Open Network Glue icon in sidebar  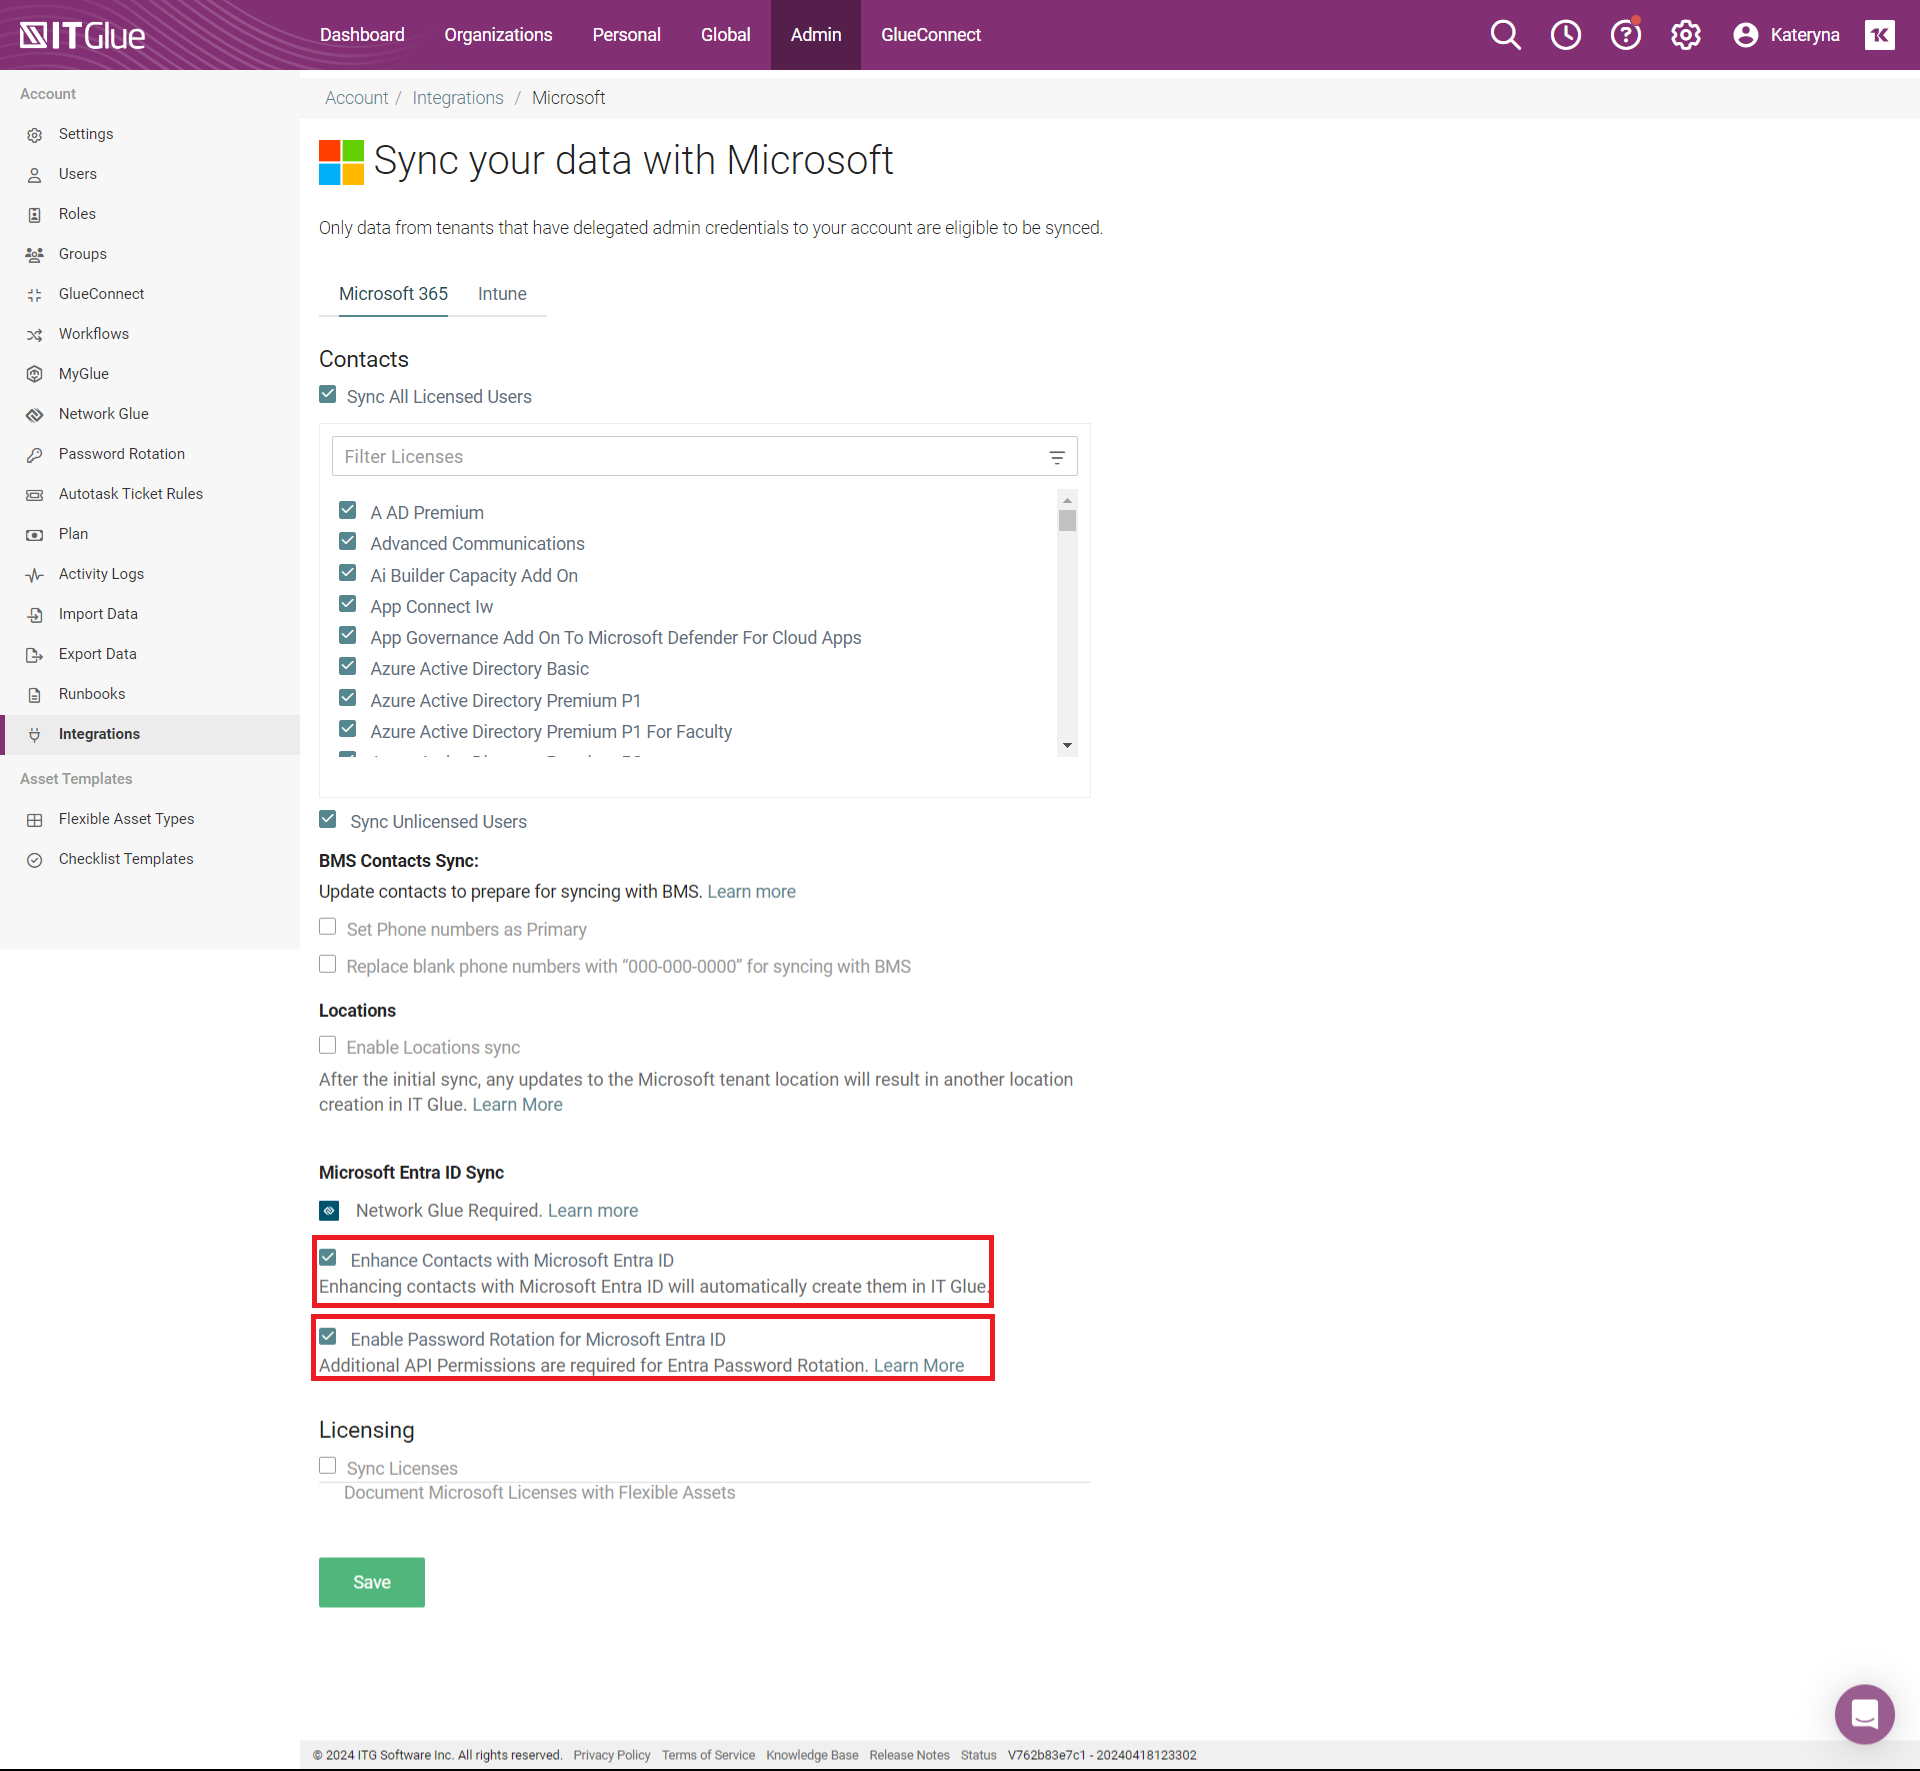[35, 415]
